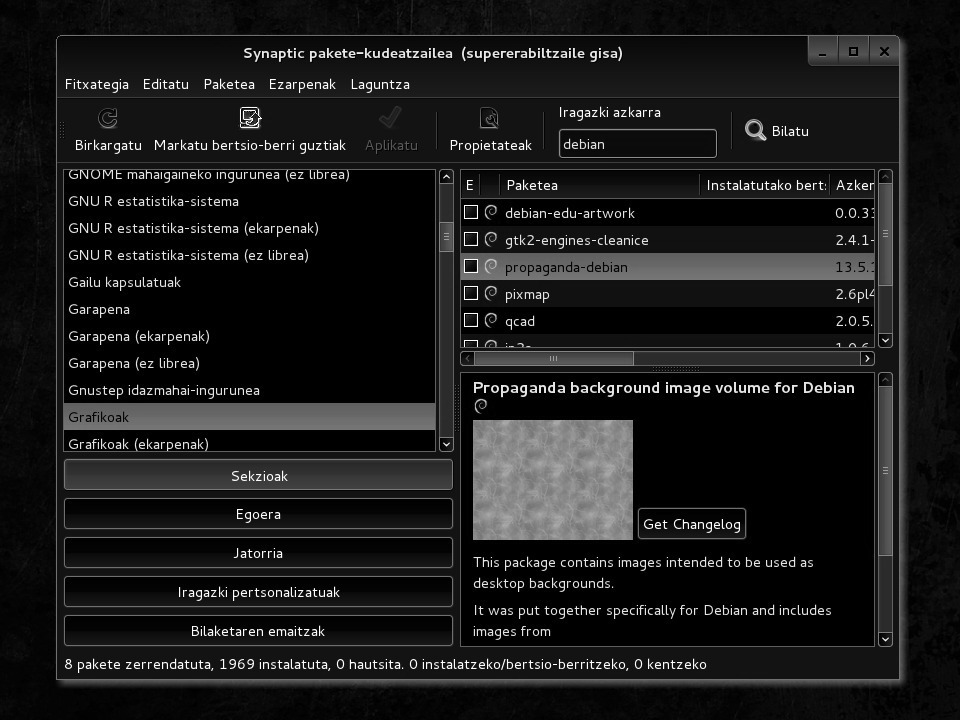This screenshot has width=960, height=720.
Task: Select Garapena (ekarpenak) section
Action: coord(249,336)
